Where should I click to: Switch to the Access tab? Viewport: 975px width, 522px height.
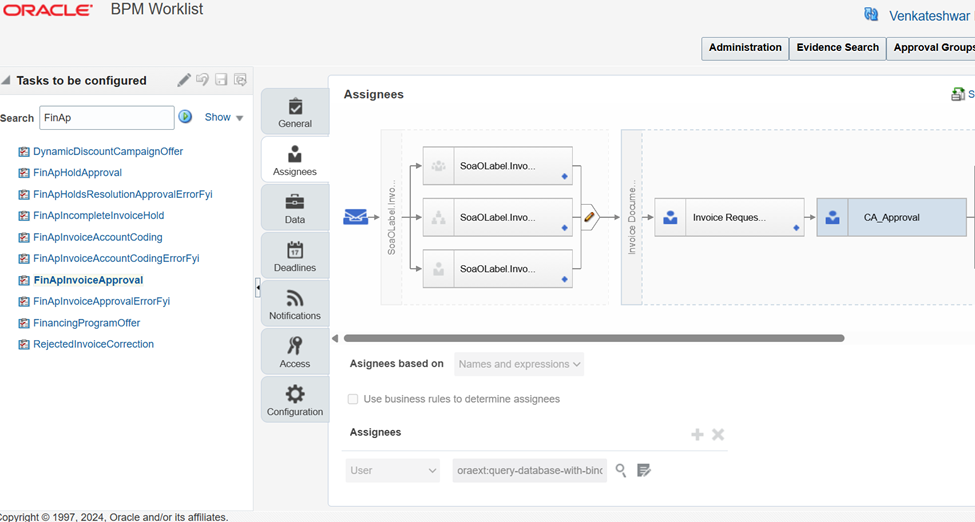[x=295, y=352]
